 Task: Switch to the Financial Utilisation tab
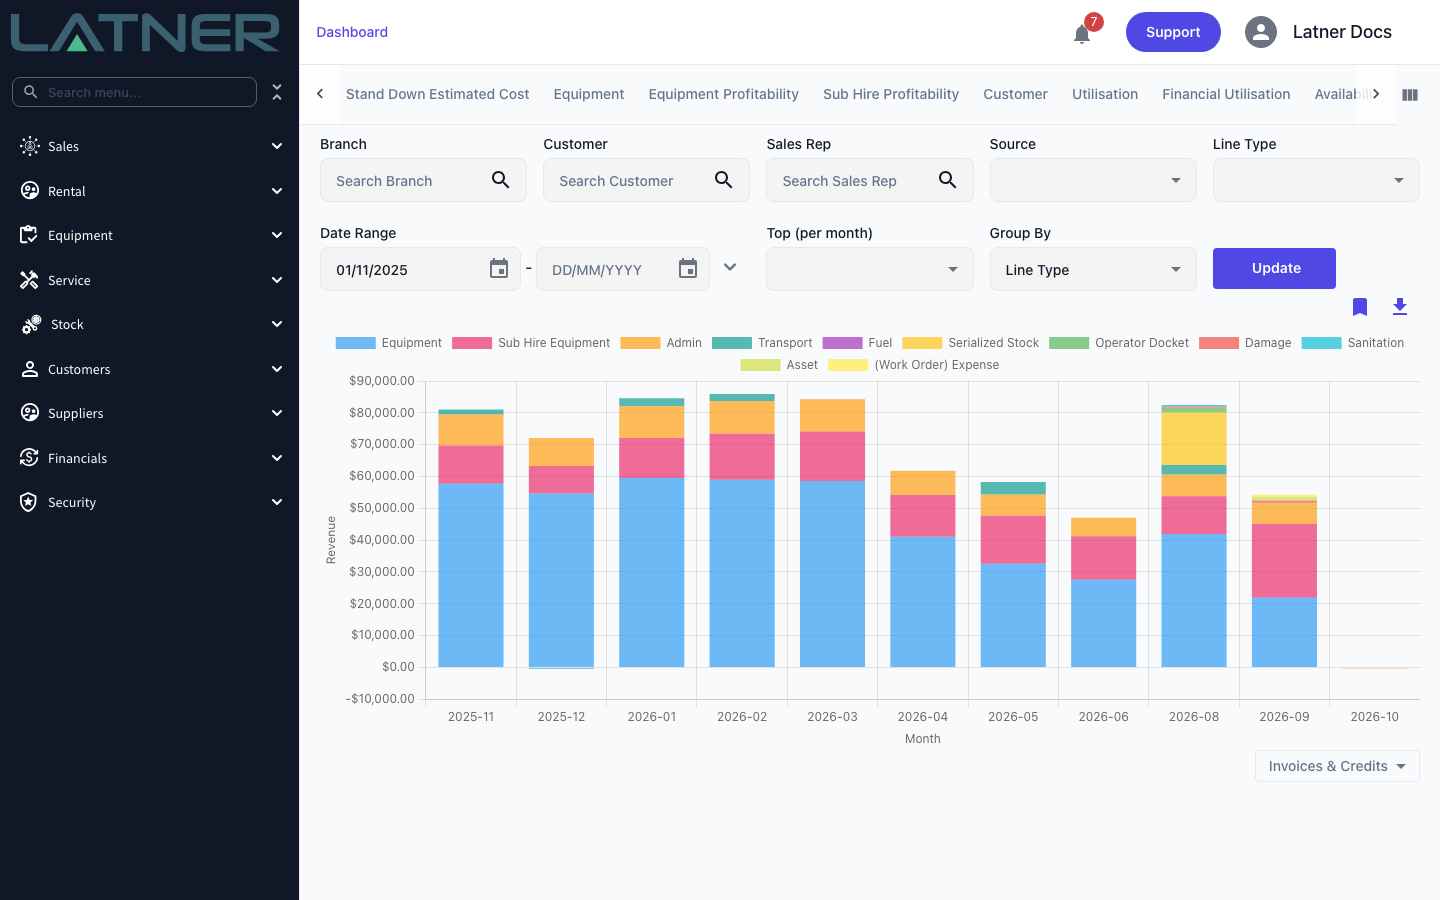[x=1226, y=94]
